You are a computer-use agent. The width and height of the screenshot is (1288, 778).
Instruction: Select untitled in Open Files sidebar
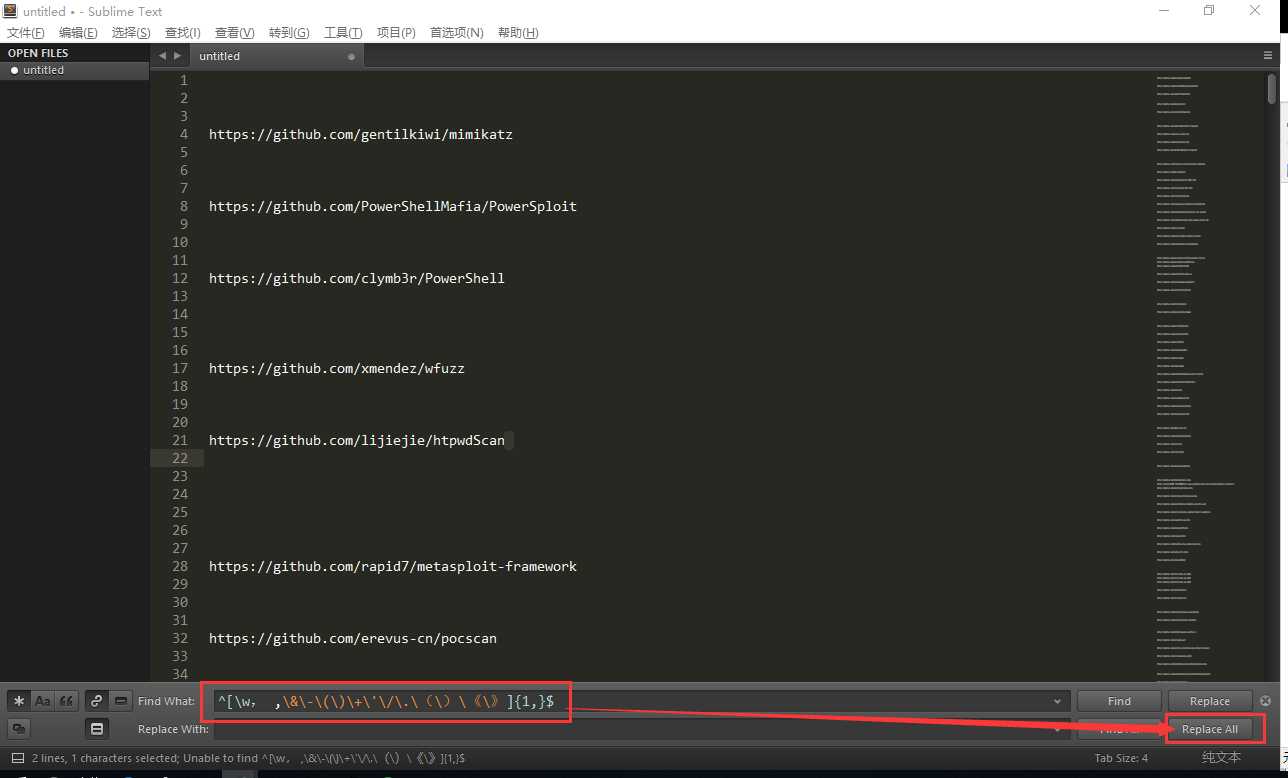pos(74,70)
